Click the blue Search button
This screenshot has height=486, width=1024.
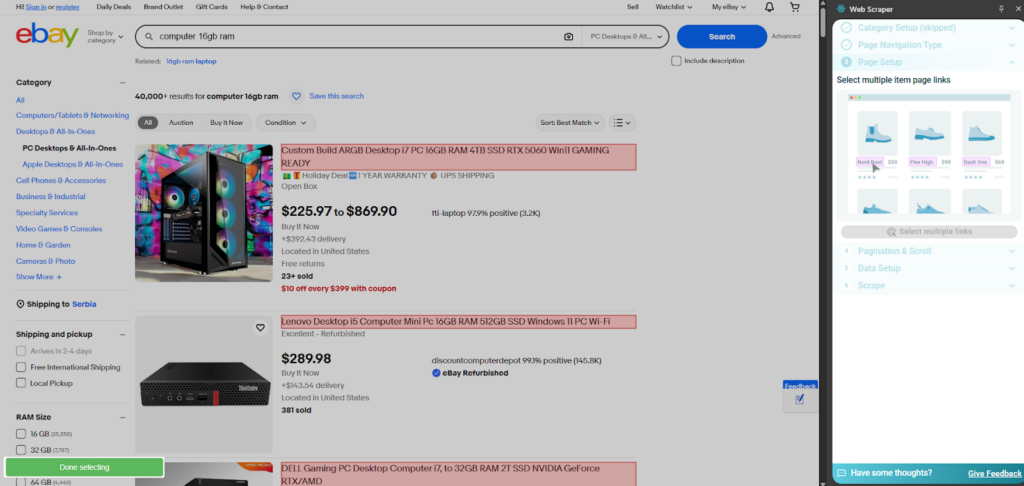tap(722, 37)
